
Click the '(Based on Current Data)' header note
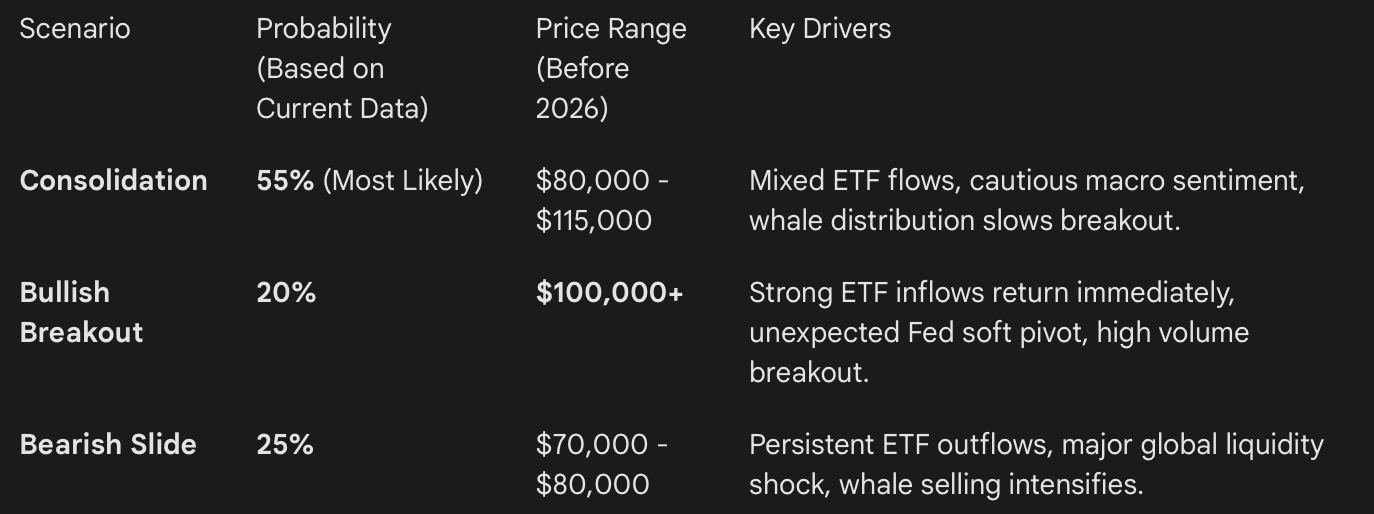341,89
